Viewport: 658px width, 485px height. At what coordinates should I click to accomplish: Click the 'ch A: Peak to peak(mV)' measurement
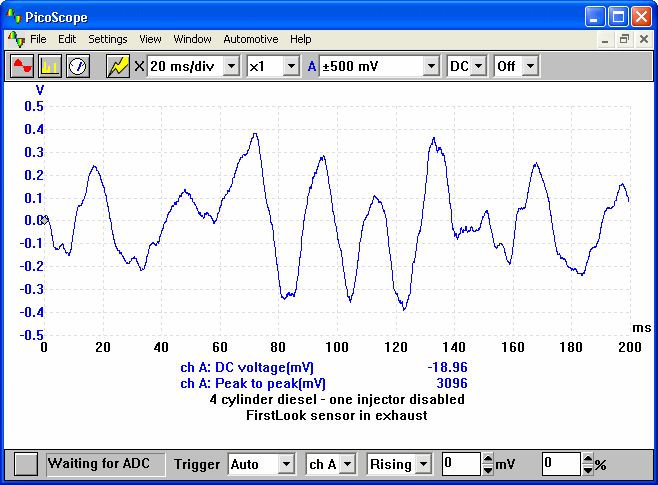click(253, 383)
